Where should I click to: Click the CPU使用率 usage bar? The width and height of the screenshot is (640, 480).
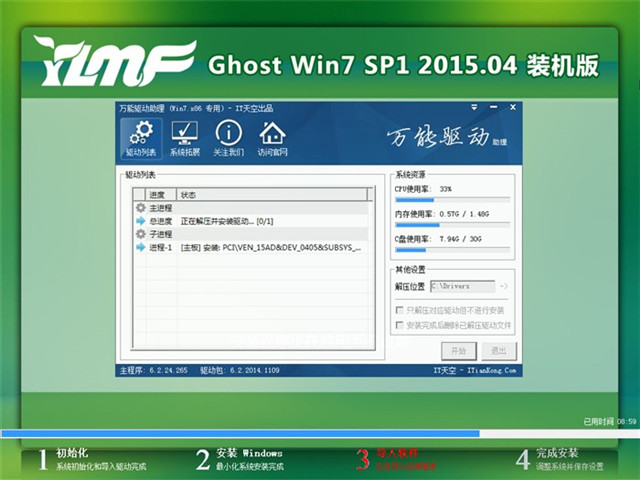[x=452, y=200]
